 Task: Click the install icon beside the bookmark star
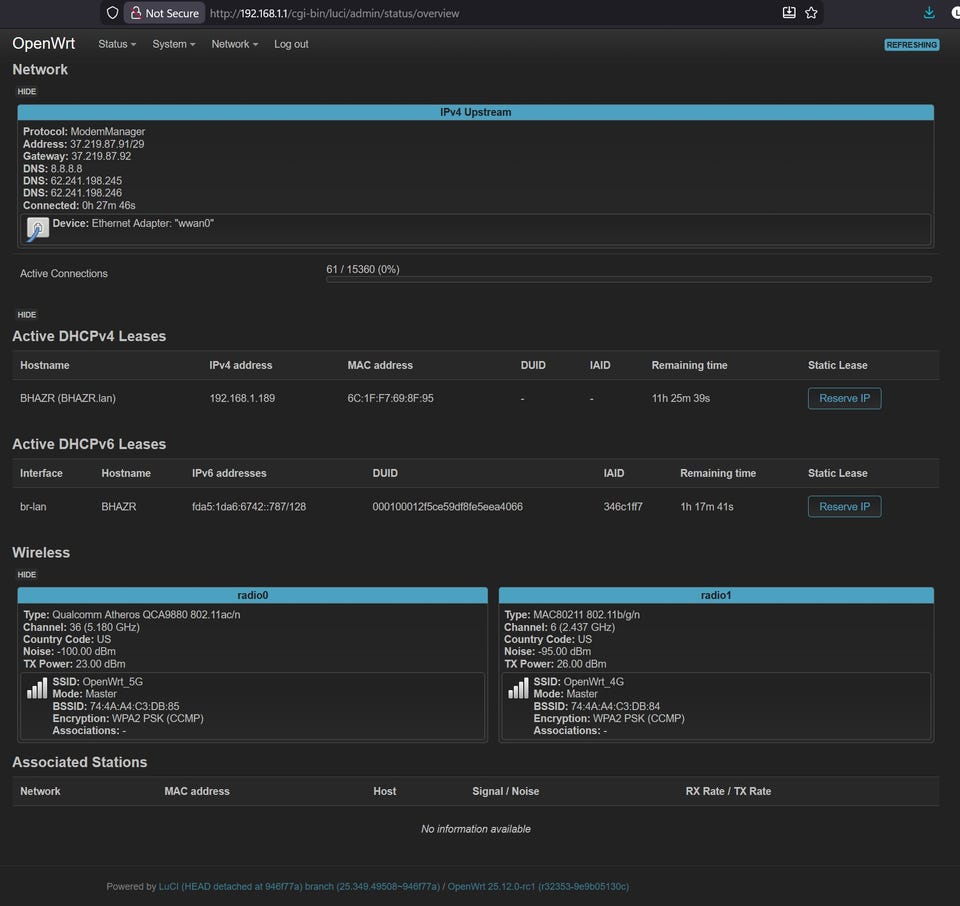point(789,13)
